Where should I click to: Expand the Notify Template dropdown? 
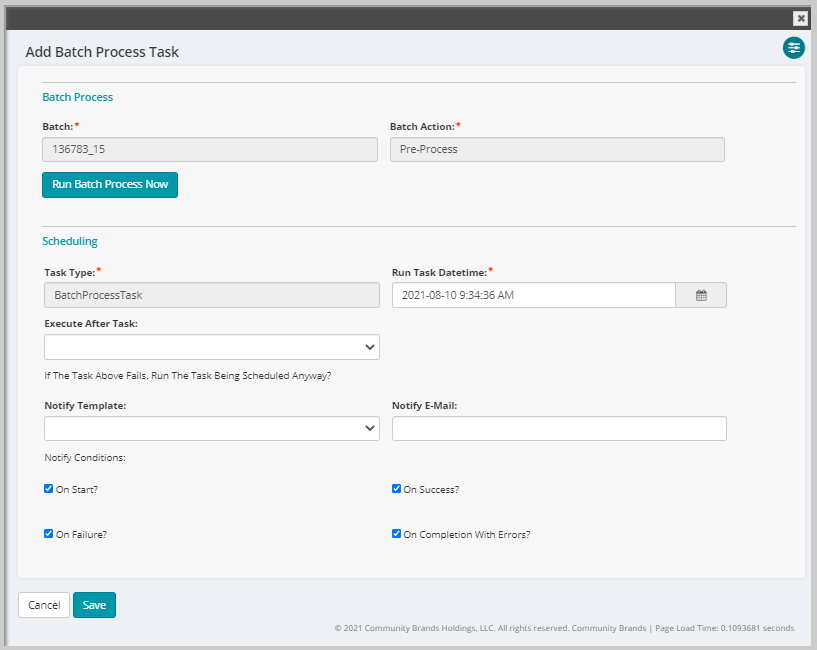pos(211,428)
